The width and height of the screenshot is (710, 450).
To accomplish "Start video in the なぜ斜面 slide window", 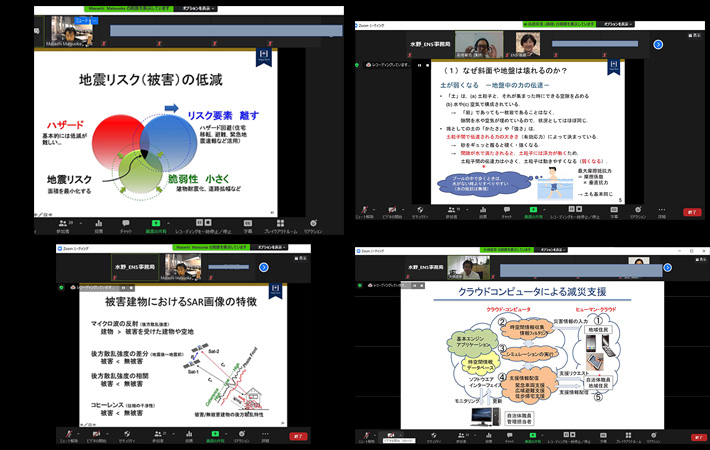I will pos(392,212).
